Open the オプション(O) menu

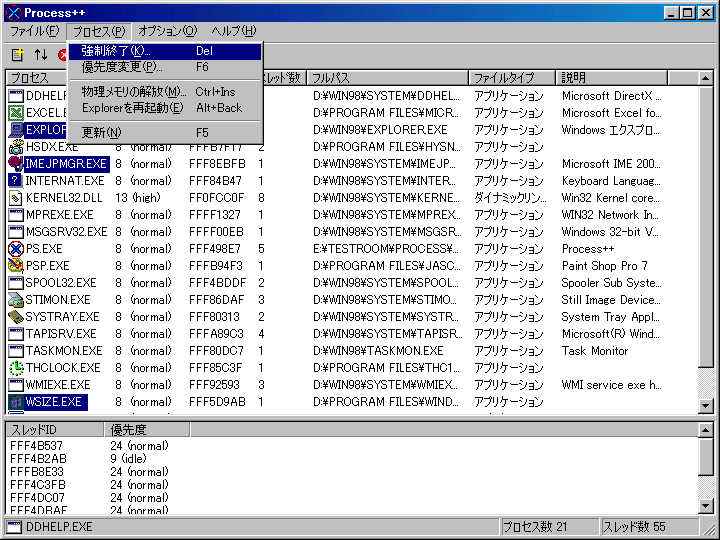[168, 31]
